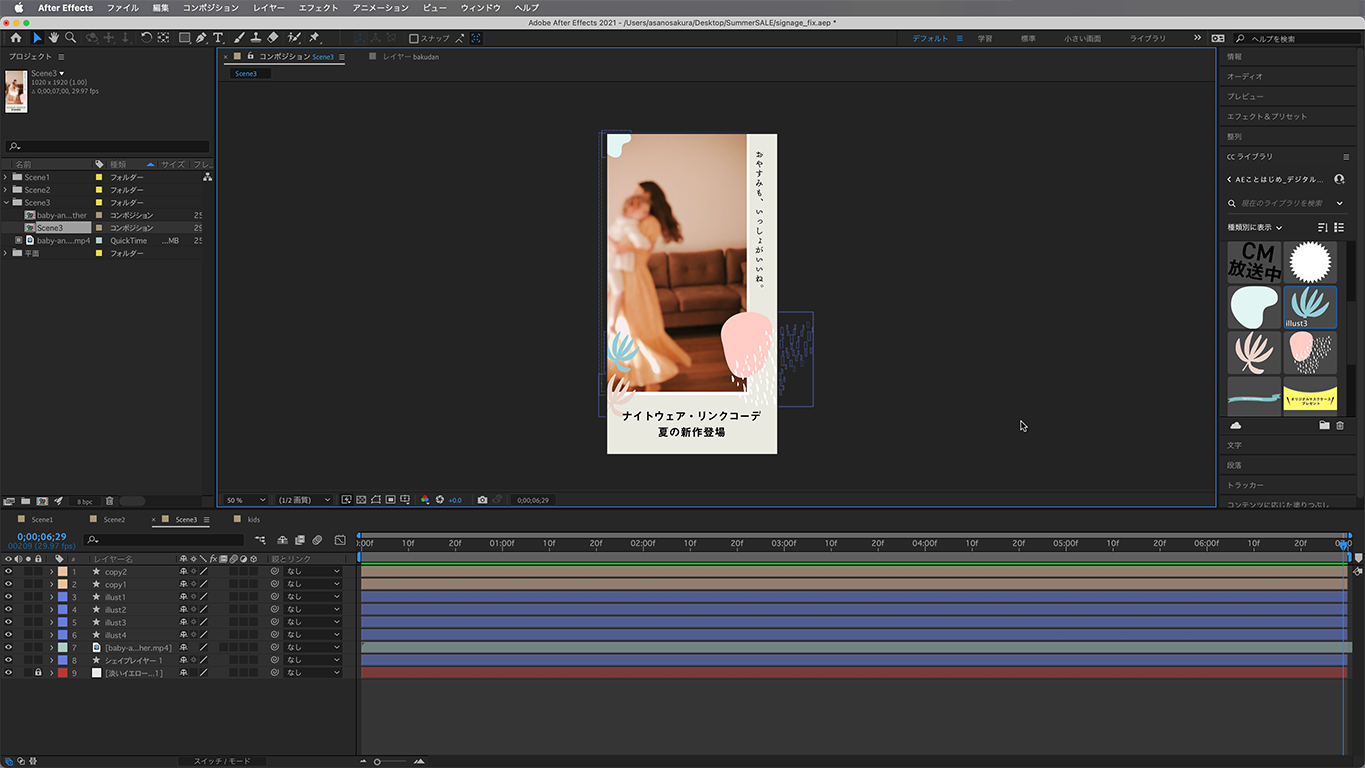
Task: Hide the copy2 layer
Action: (8, 572)
